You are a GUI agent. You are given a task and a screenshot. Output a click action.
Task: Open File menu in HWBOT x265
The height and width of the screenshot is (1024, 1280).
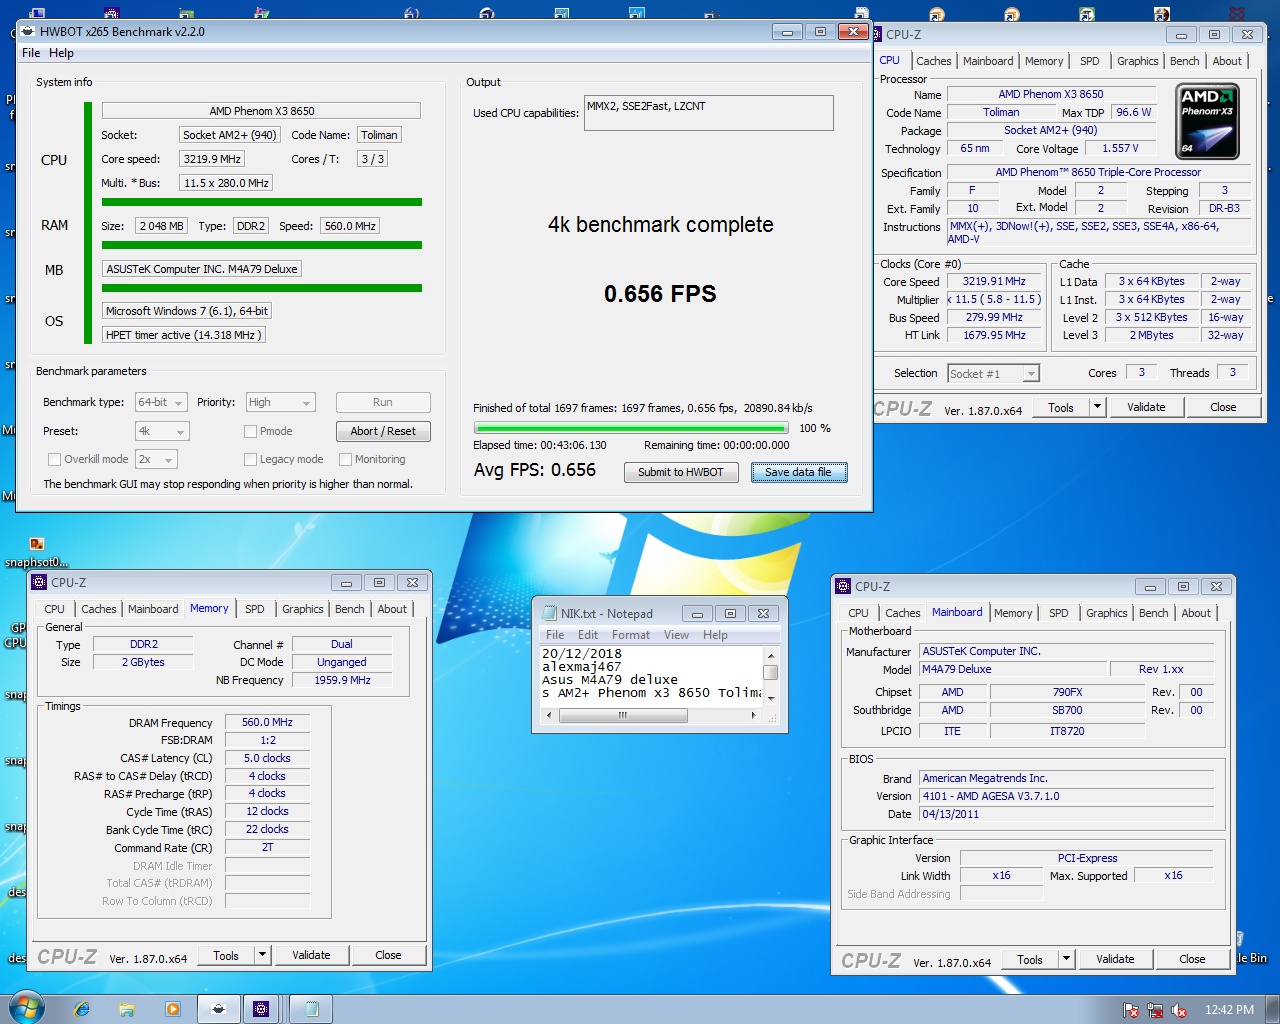[x=31, y=53]
